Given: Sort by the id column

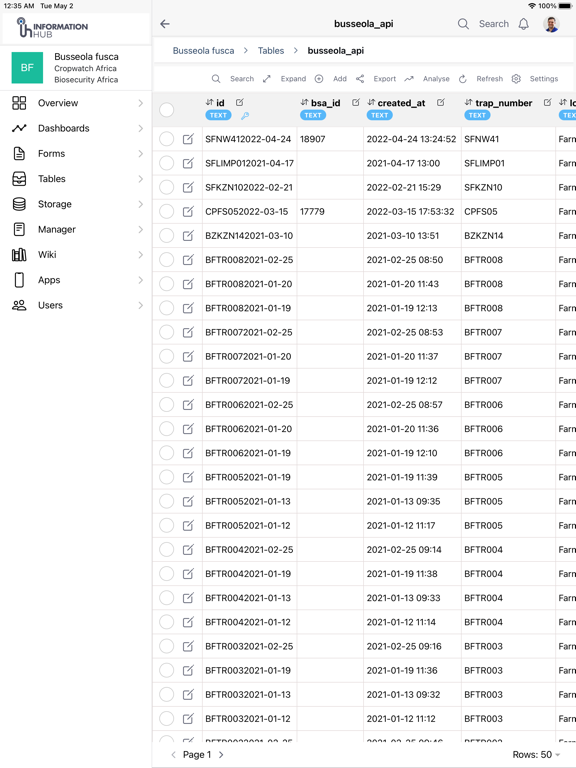Looking at the screenshot, I should [x=210, y=102].
